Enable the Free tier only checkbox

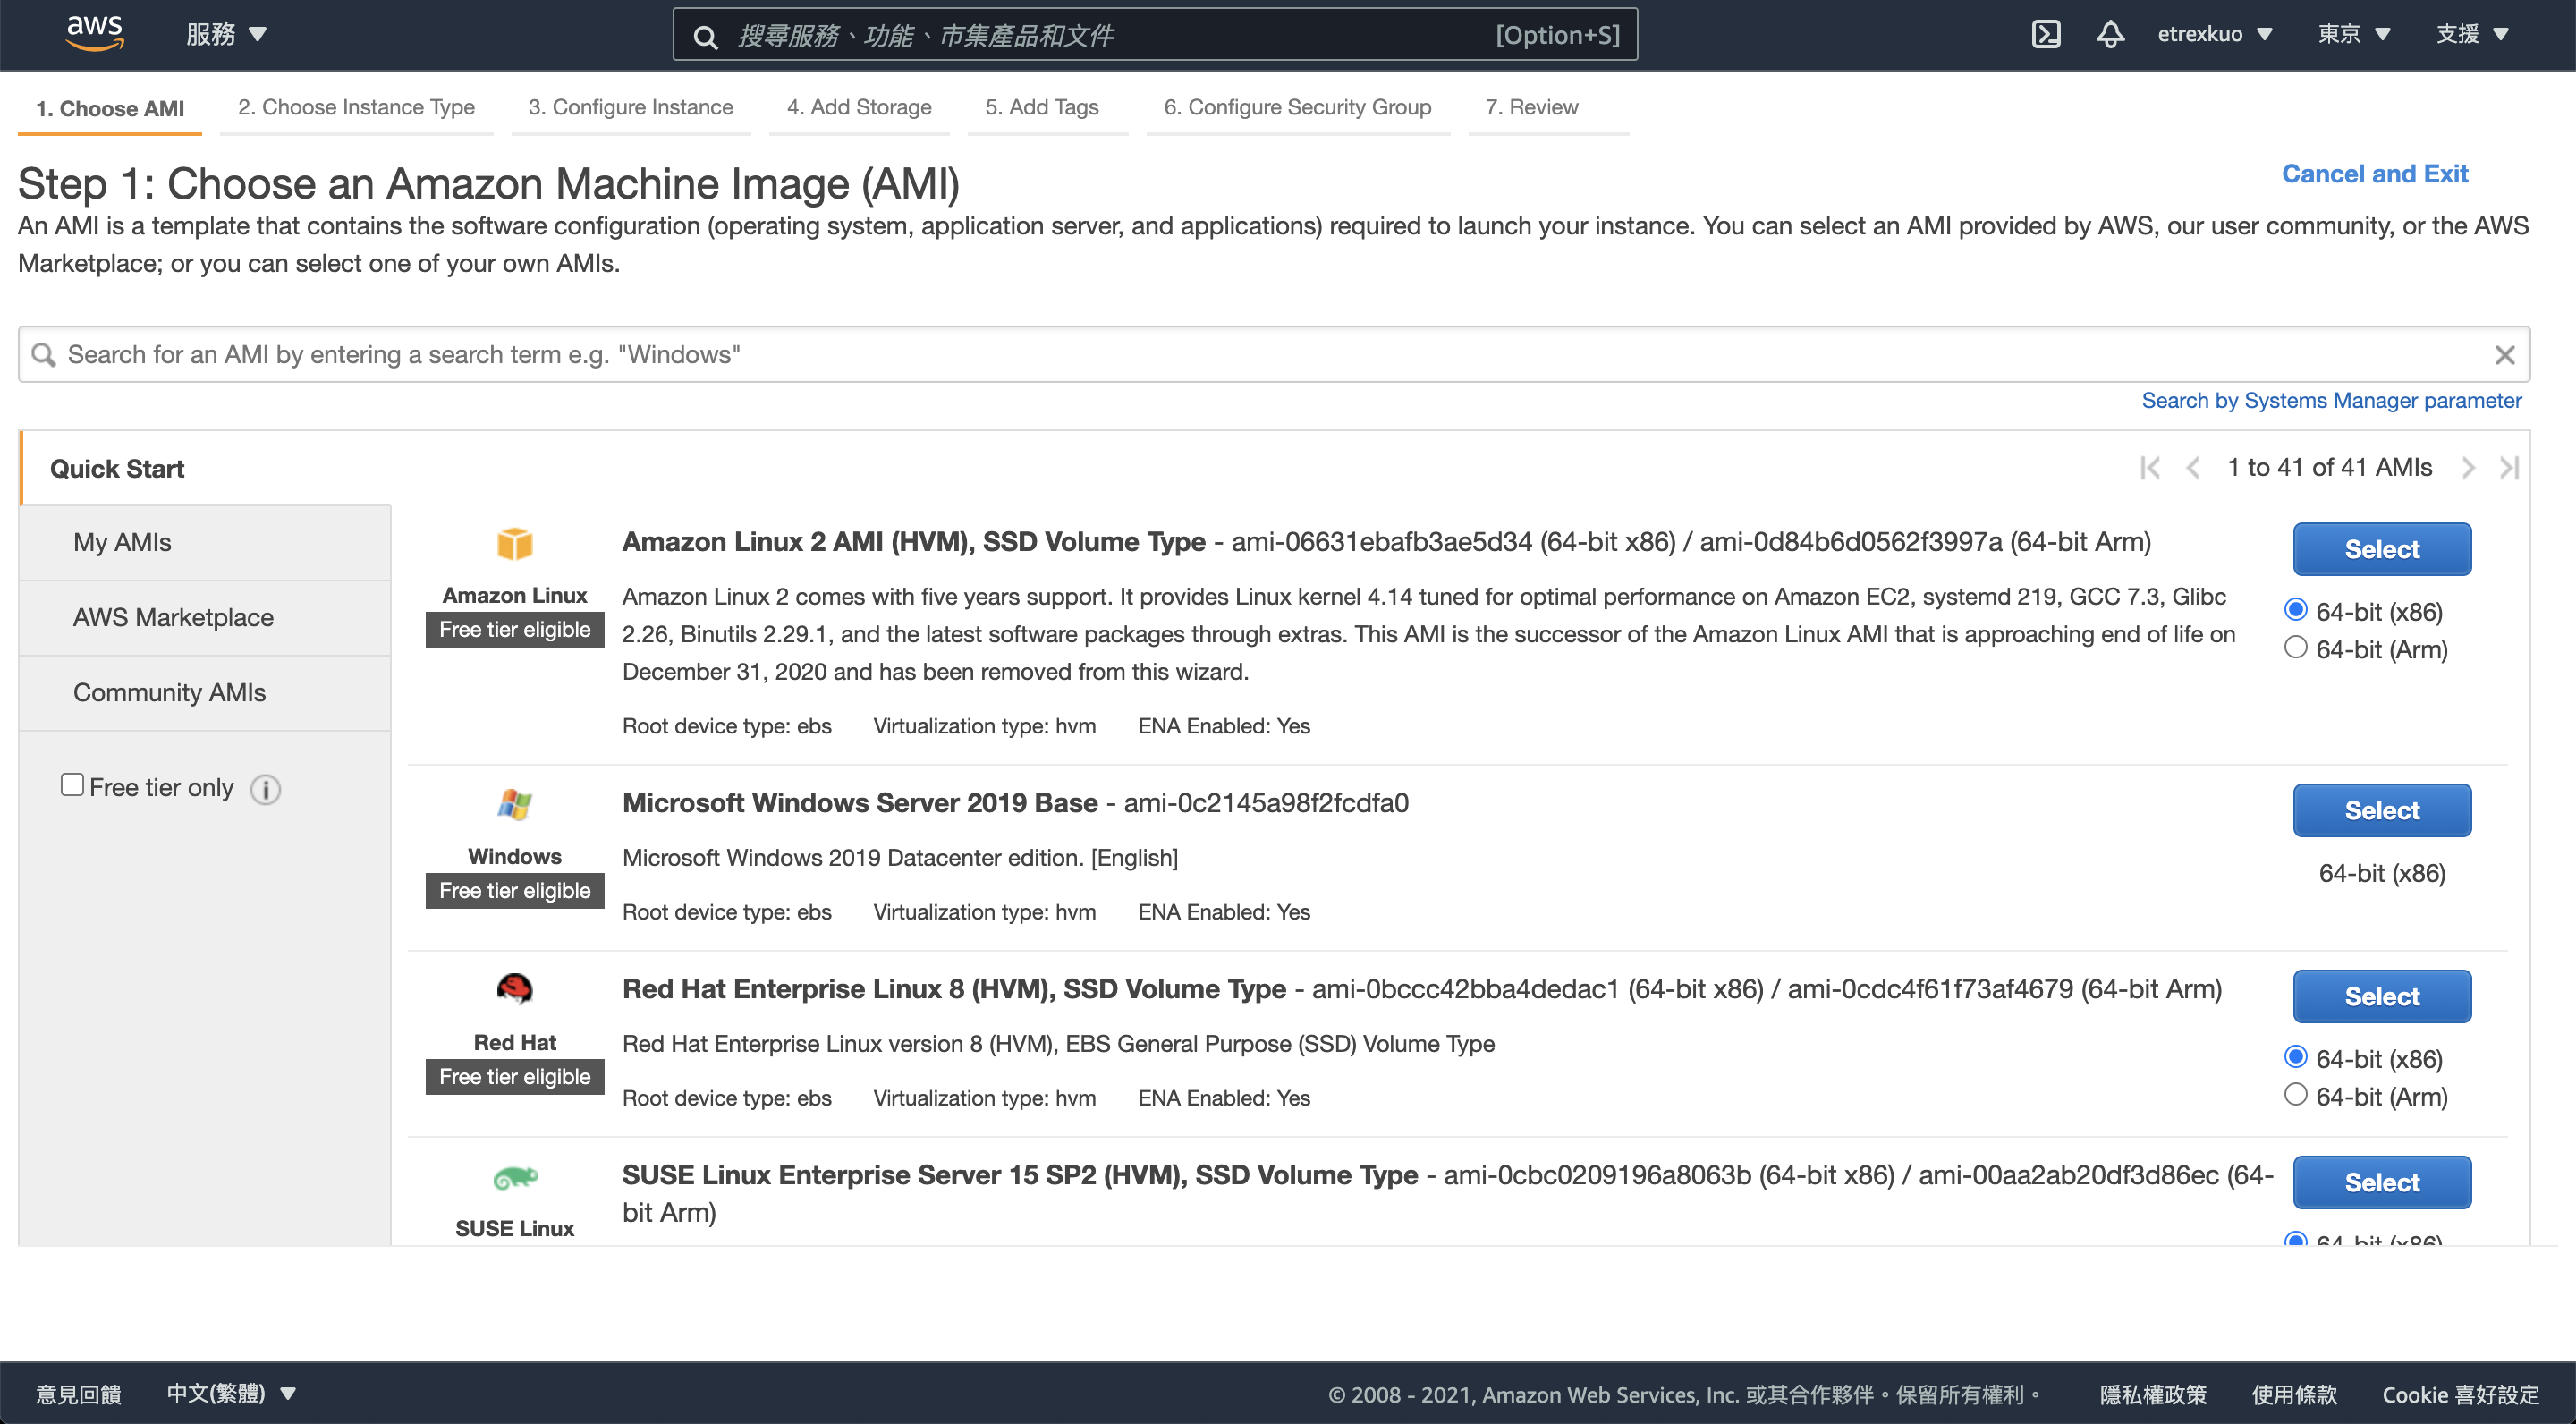point(72,785)
